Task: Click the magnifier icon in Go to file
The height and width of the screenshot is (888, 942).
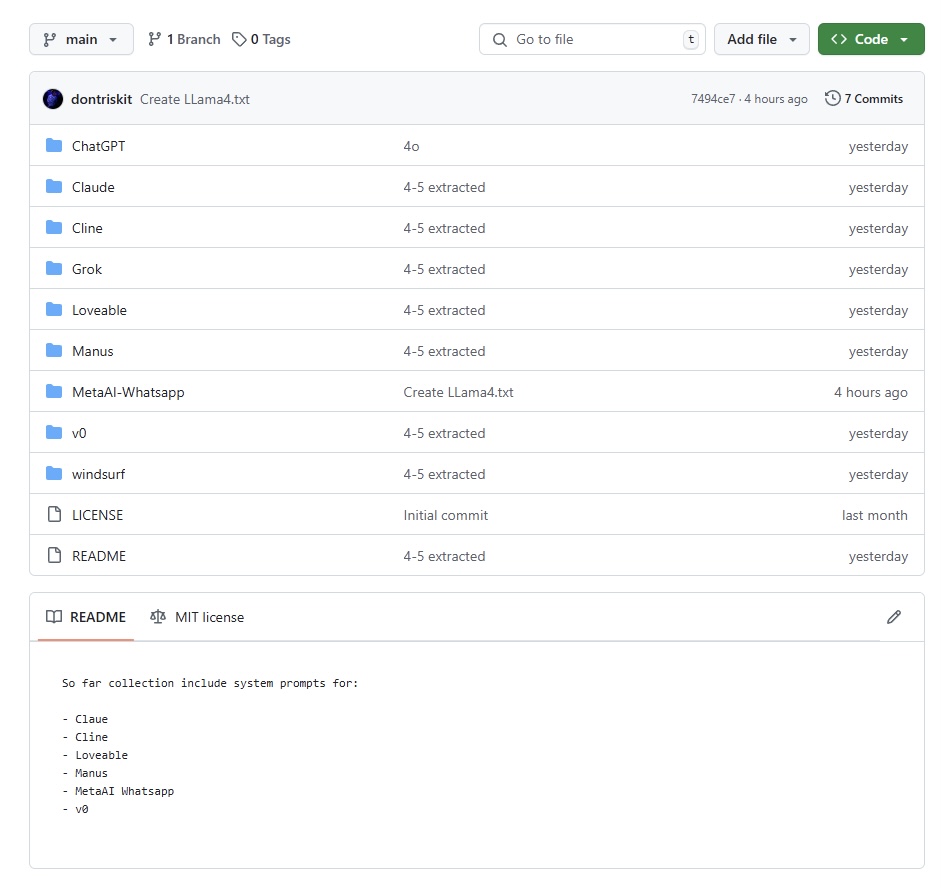Action: pos(500,40)
